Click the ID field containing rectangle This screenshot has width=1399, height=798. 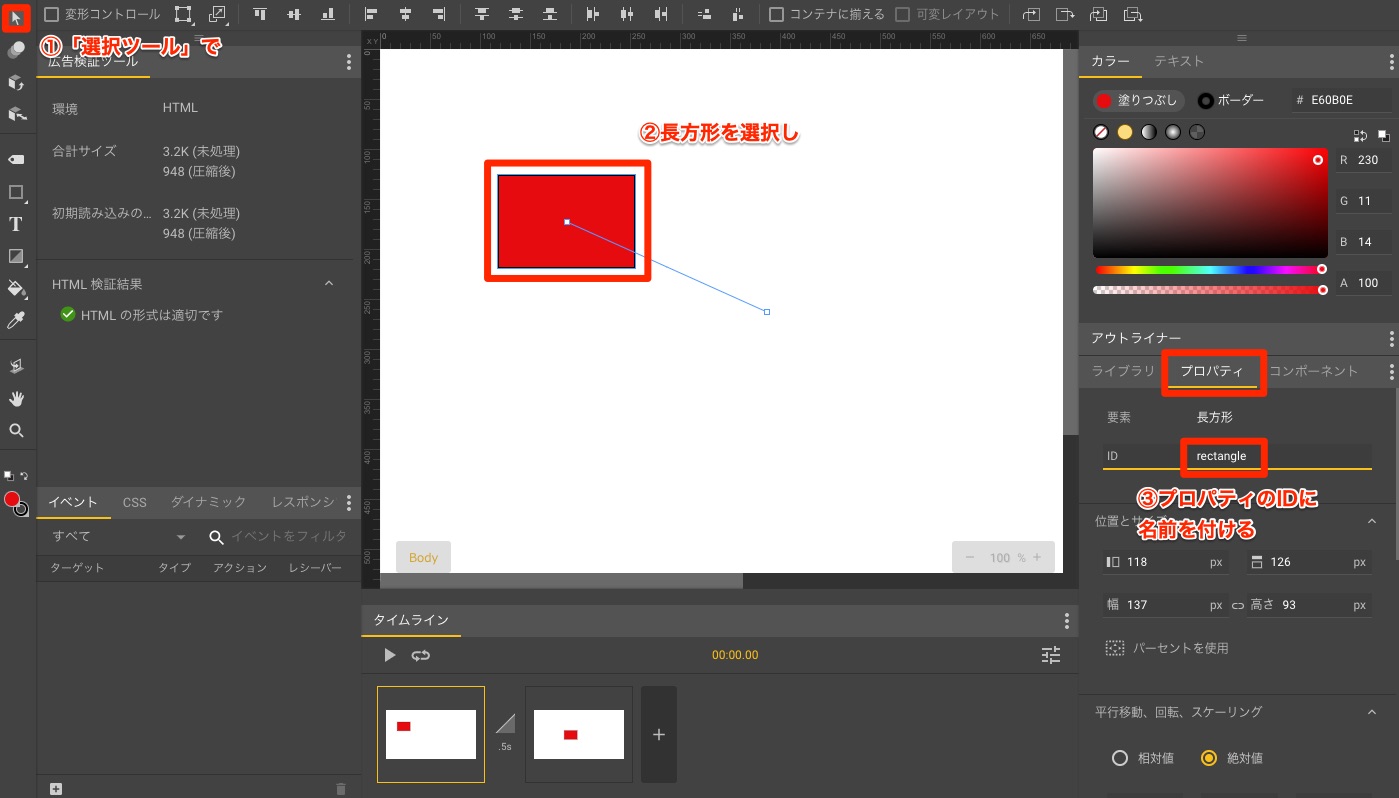click(x=1238, y=456)
